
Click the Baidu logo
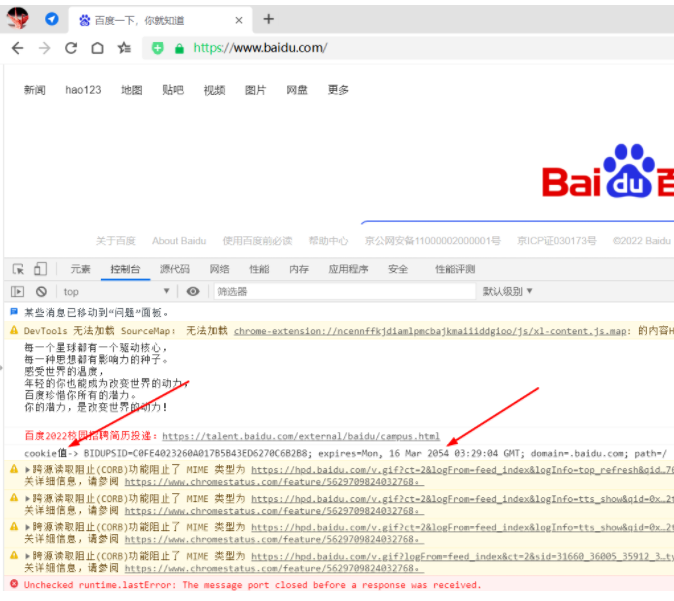(x=608, y=171)
